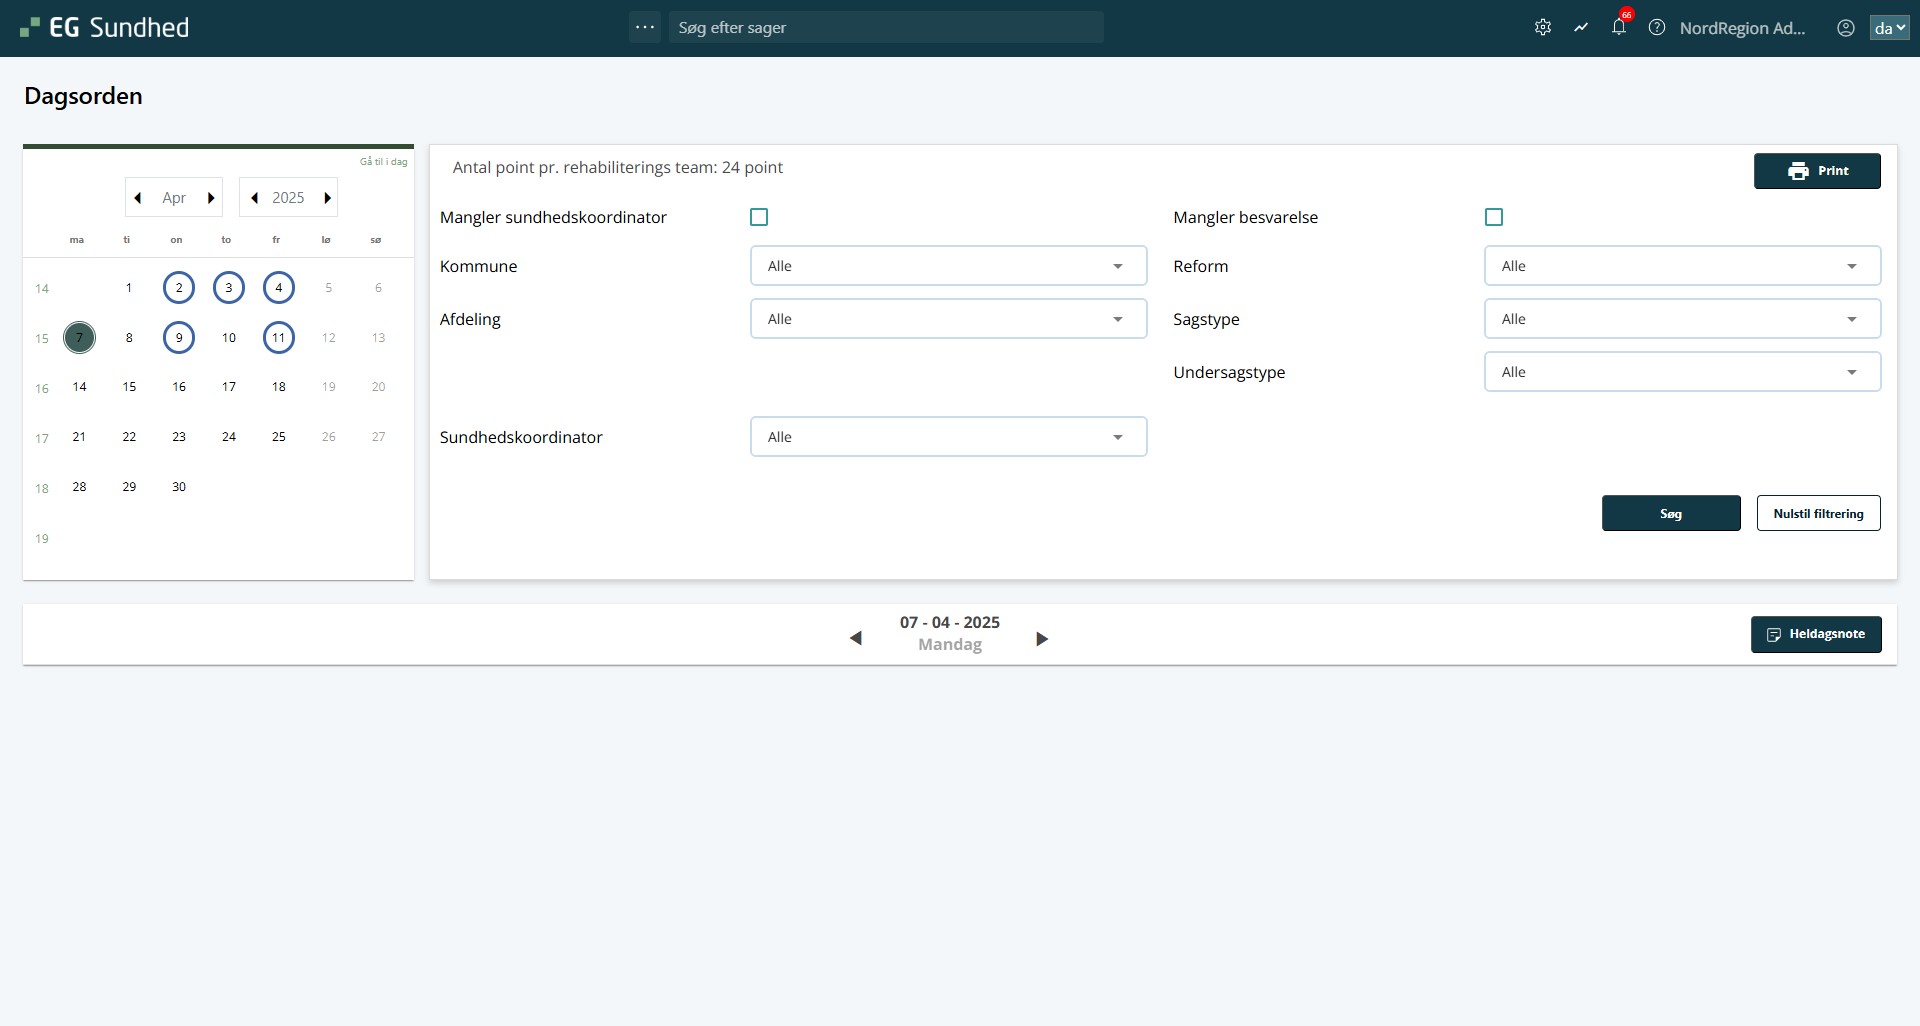Tick the Mangler besvarelse checkbox
This screenshot has height=1026, width=1920.
[1494, 217]
